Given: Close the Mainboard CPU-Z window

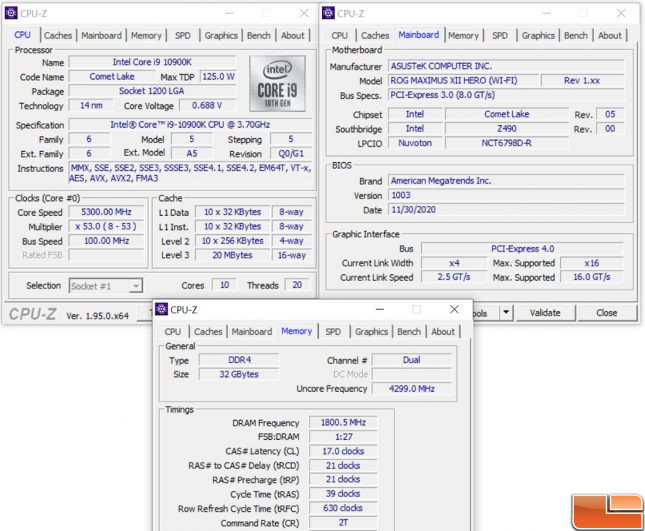Looking at the screenshot, I should click(621, 13).
